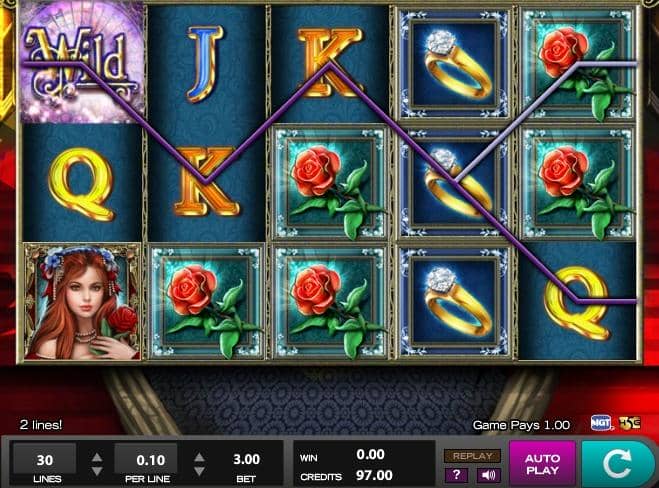Start Auto Play mode

click(x=542, y=464)
